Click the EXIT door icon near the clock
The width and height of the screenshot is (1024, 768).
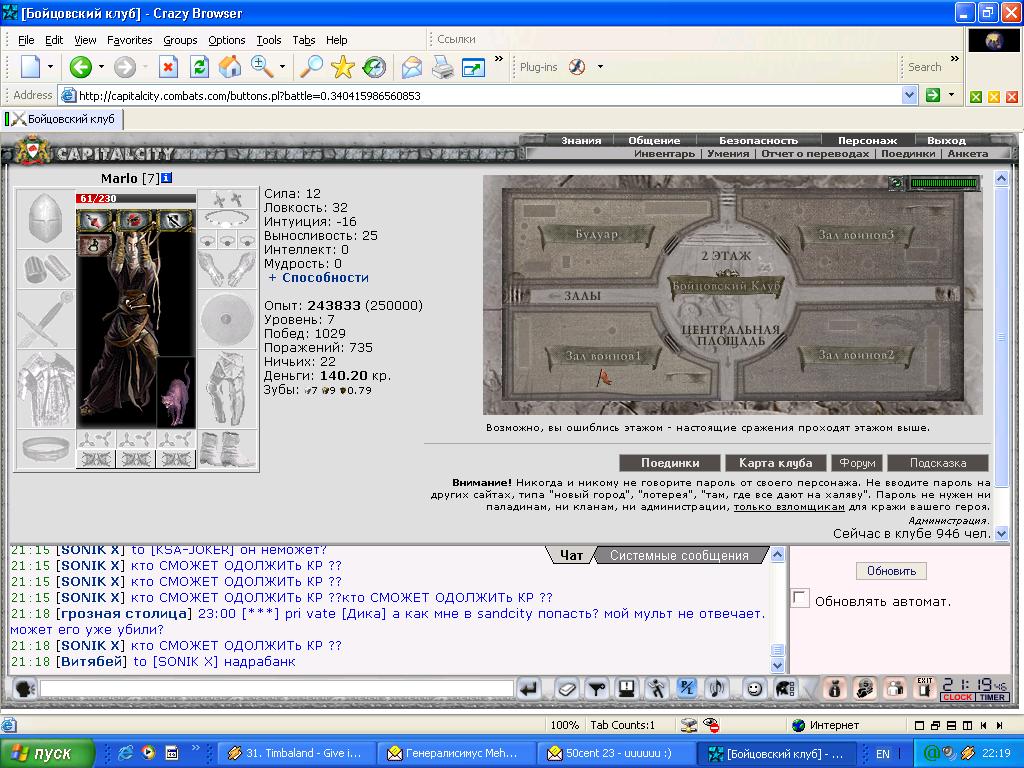tap(924, 688)
